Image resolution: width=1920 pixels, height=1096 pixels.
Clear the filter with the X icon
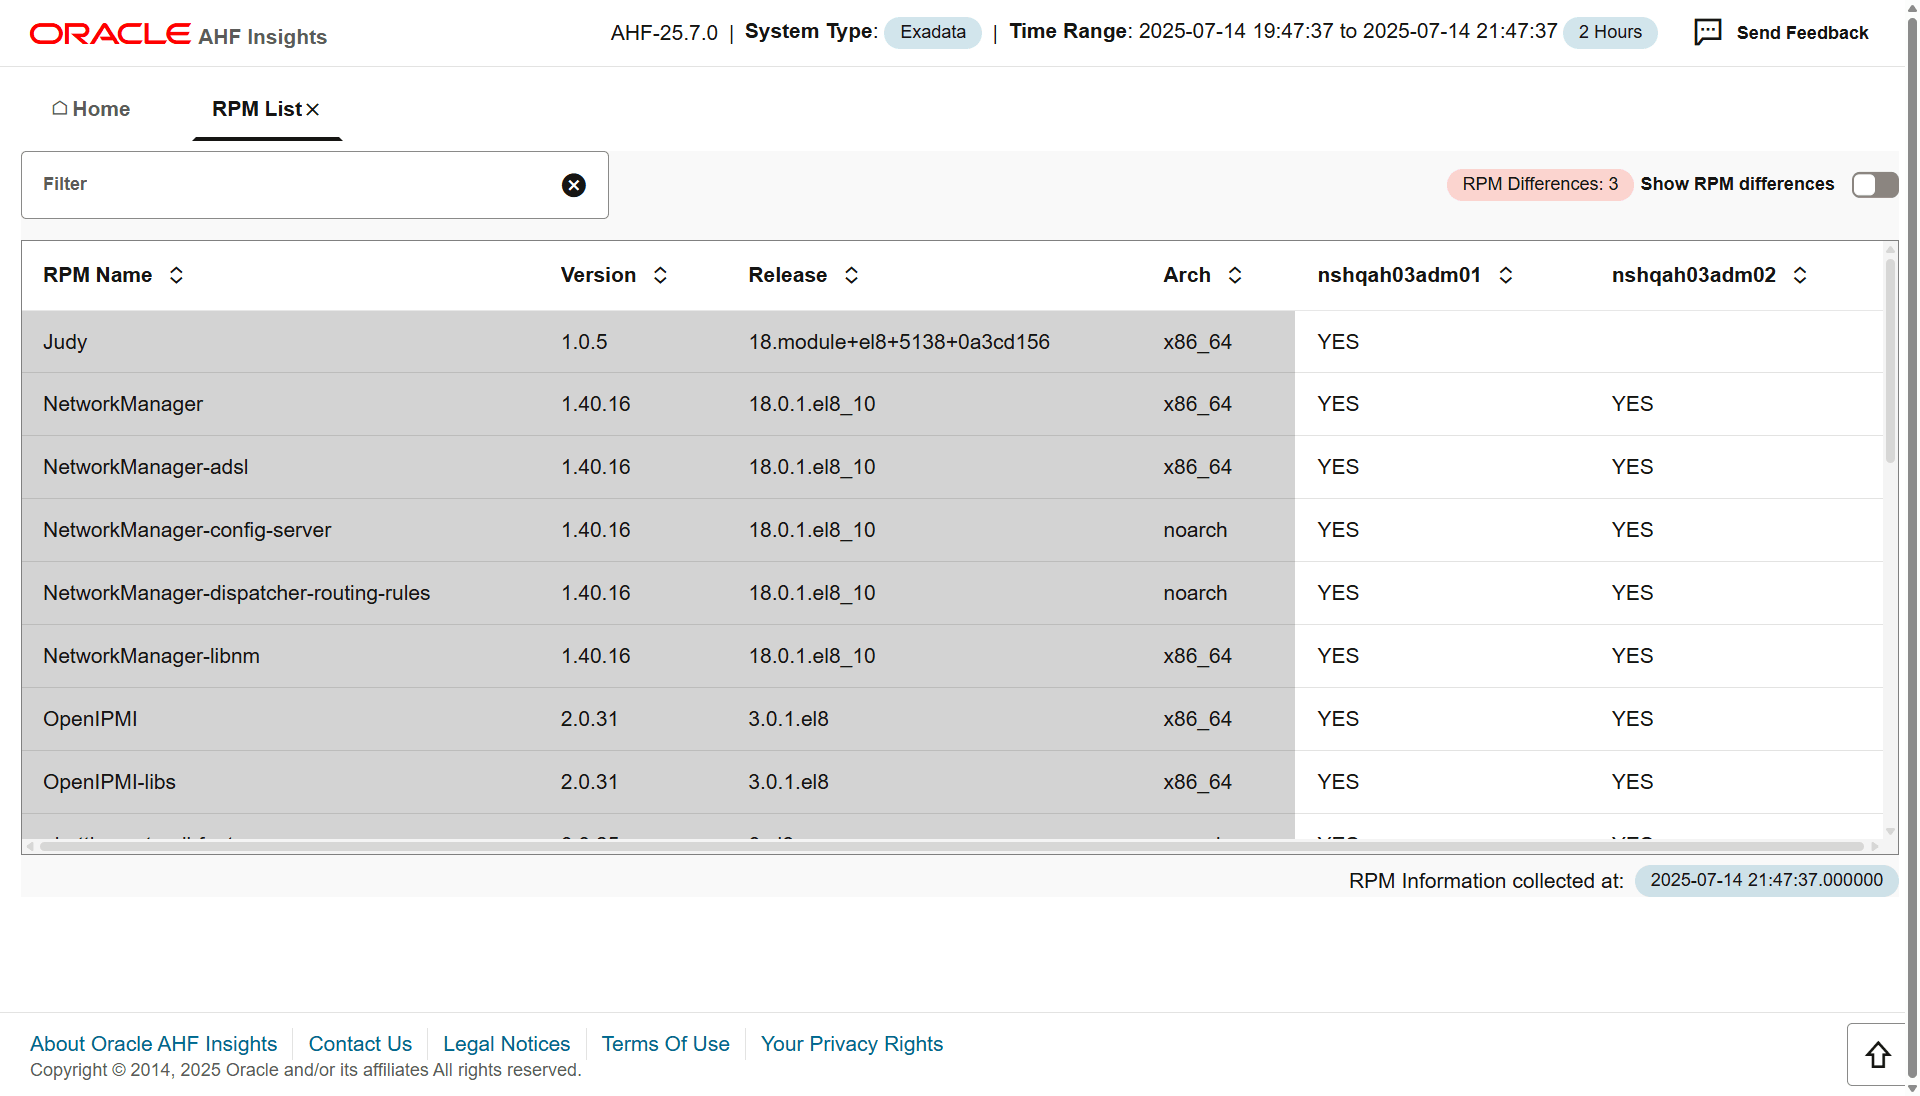point(573,185)
